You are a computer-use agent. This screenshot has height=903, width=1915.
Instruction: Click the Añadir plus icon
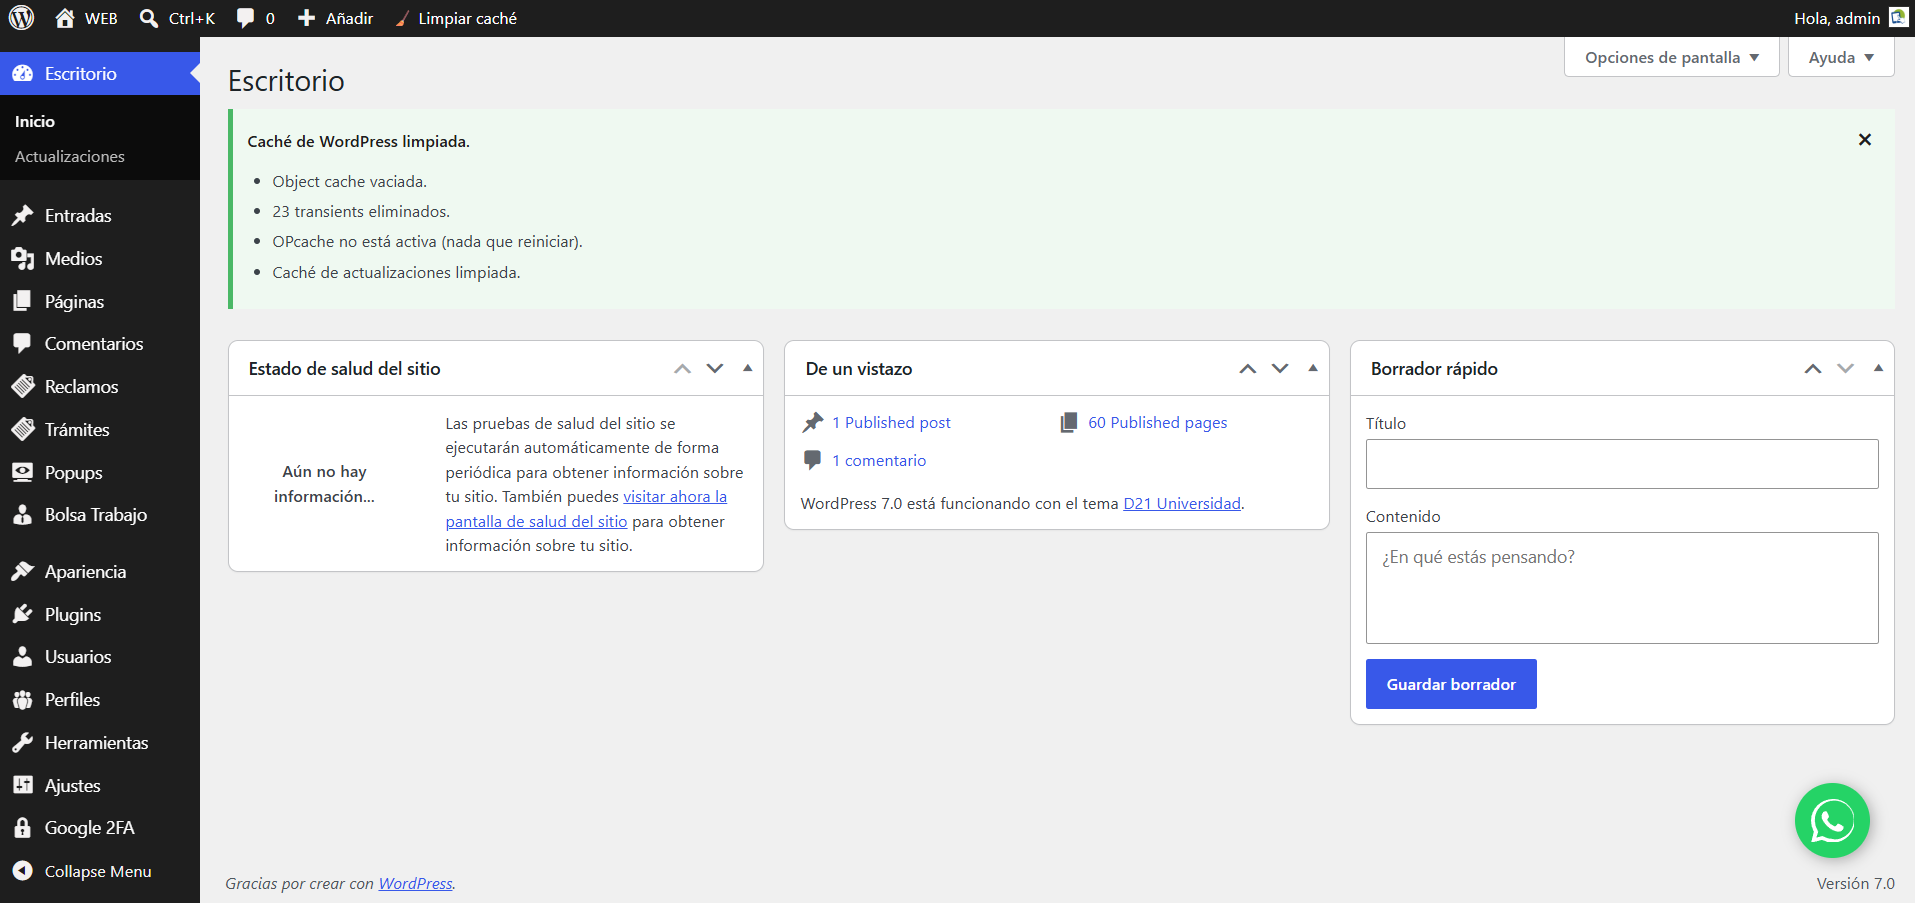307,18
